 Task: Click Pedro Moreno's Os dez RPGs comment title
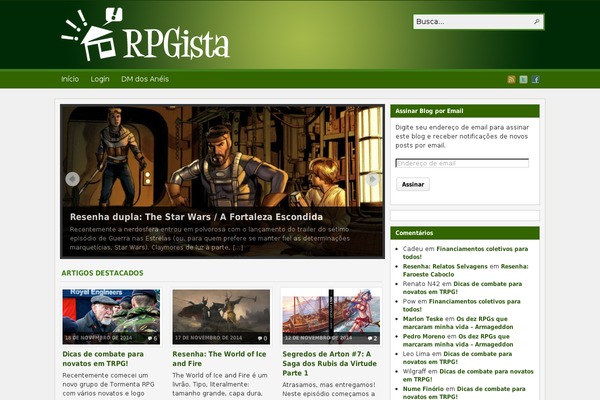(458, 340)
